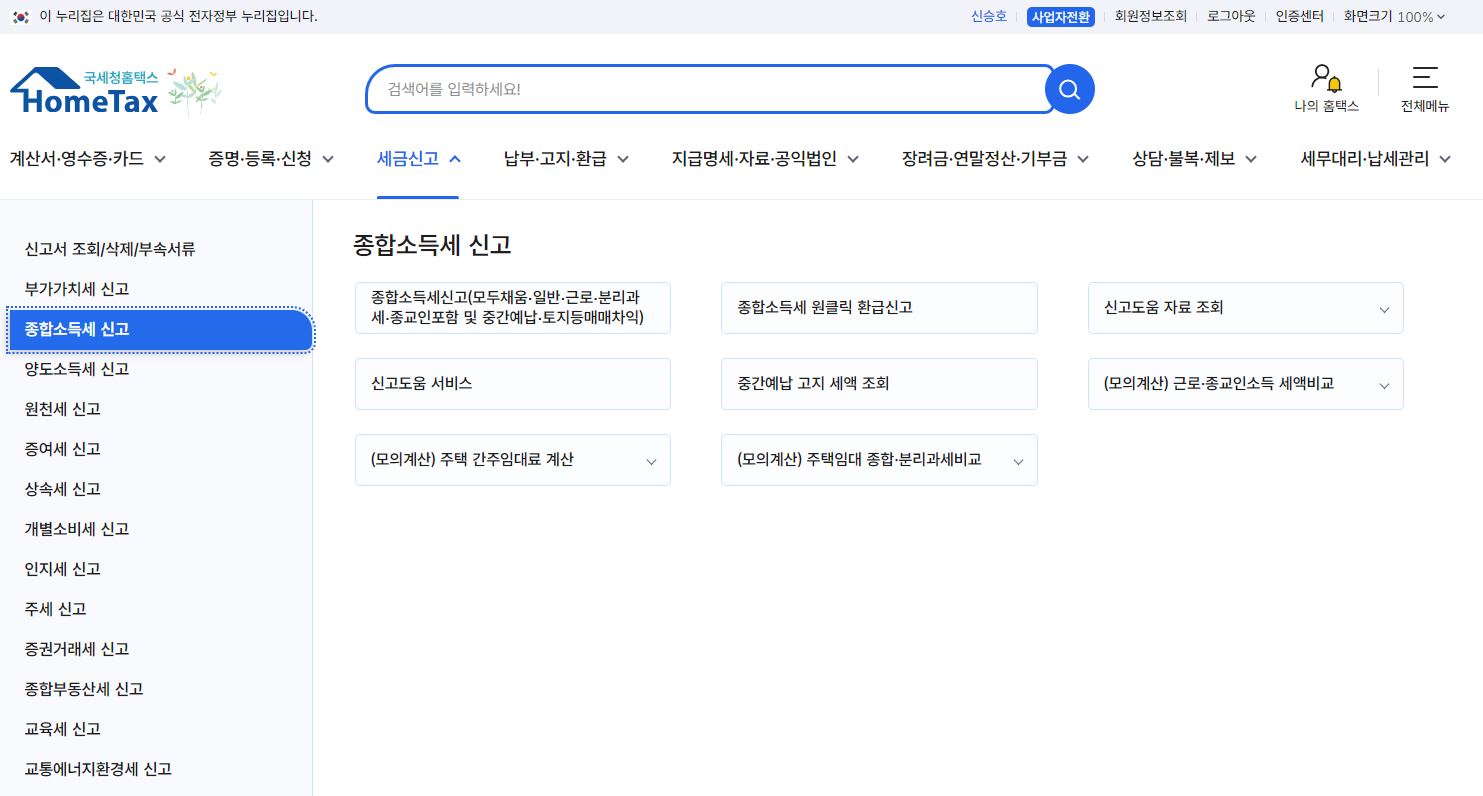Screen dimensions: 1483x796
Task: Expand (모의계산) 주택 간주임대료 계산 options
Action: (652, 460)
